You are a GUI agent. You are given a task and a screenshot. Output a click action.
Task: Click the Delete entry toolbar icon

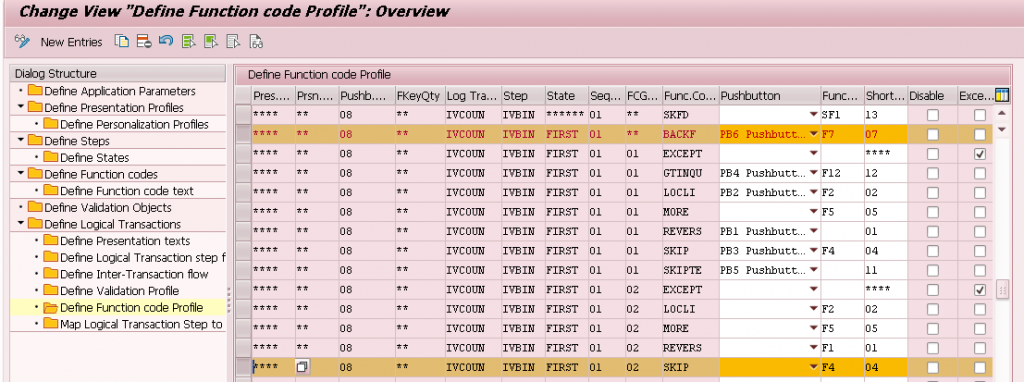pyautogui.click(x=144, y=42)
